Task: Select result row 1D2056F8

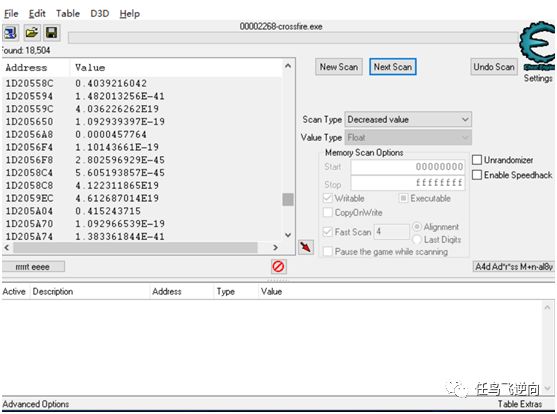Action: 142,160
